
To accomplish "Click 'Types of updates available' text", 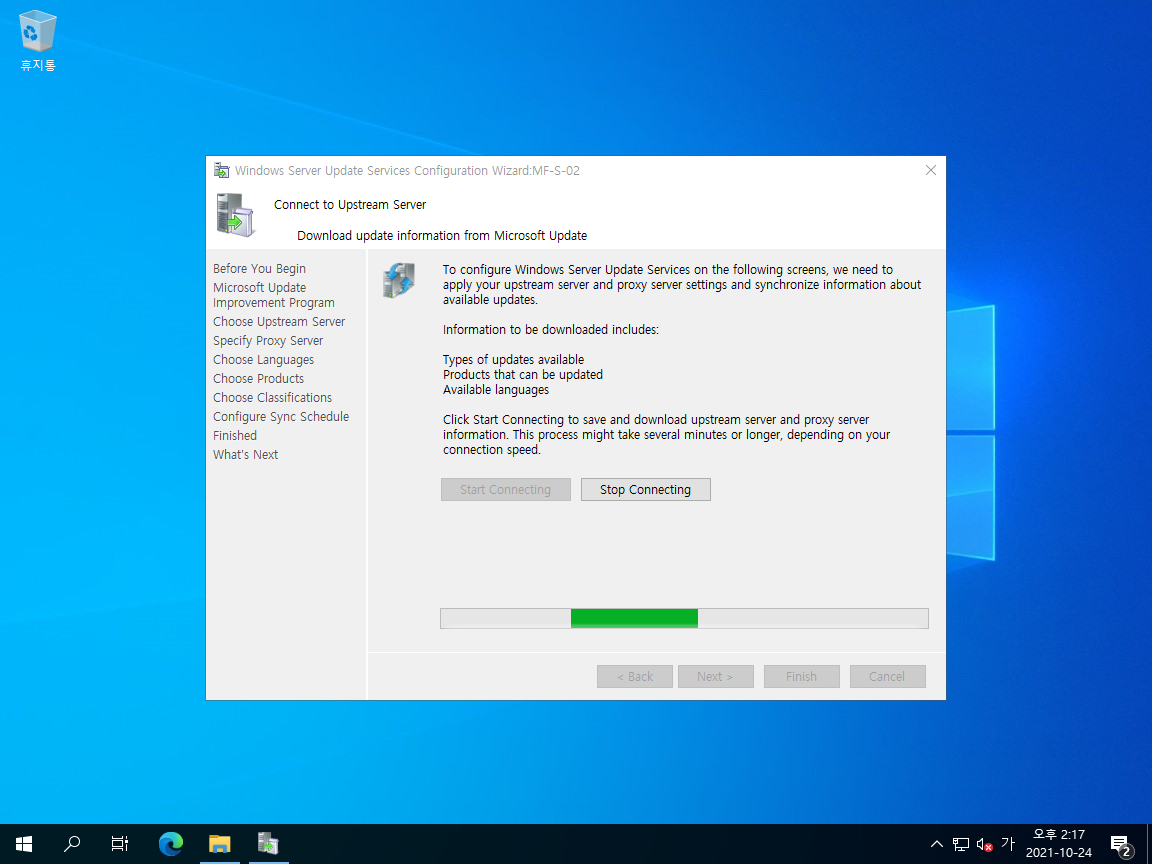I will 514,359.
